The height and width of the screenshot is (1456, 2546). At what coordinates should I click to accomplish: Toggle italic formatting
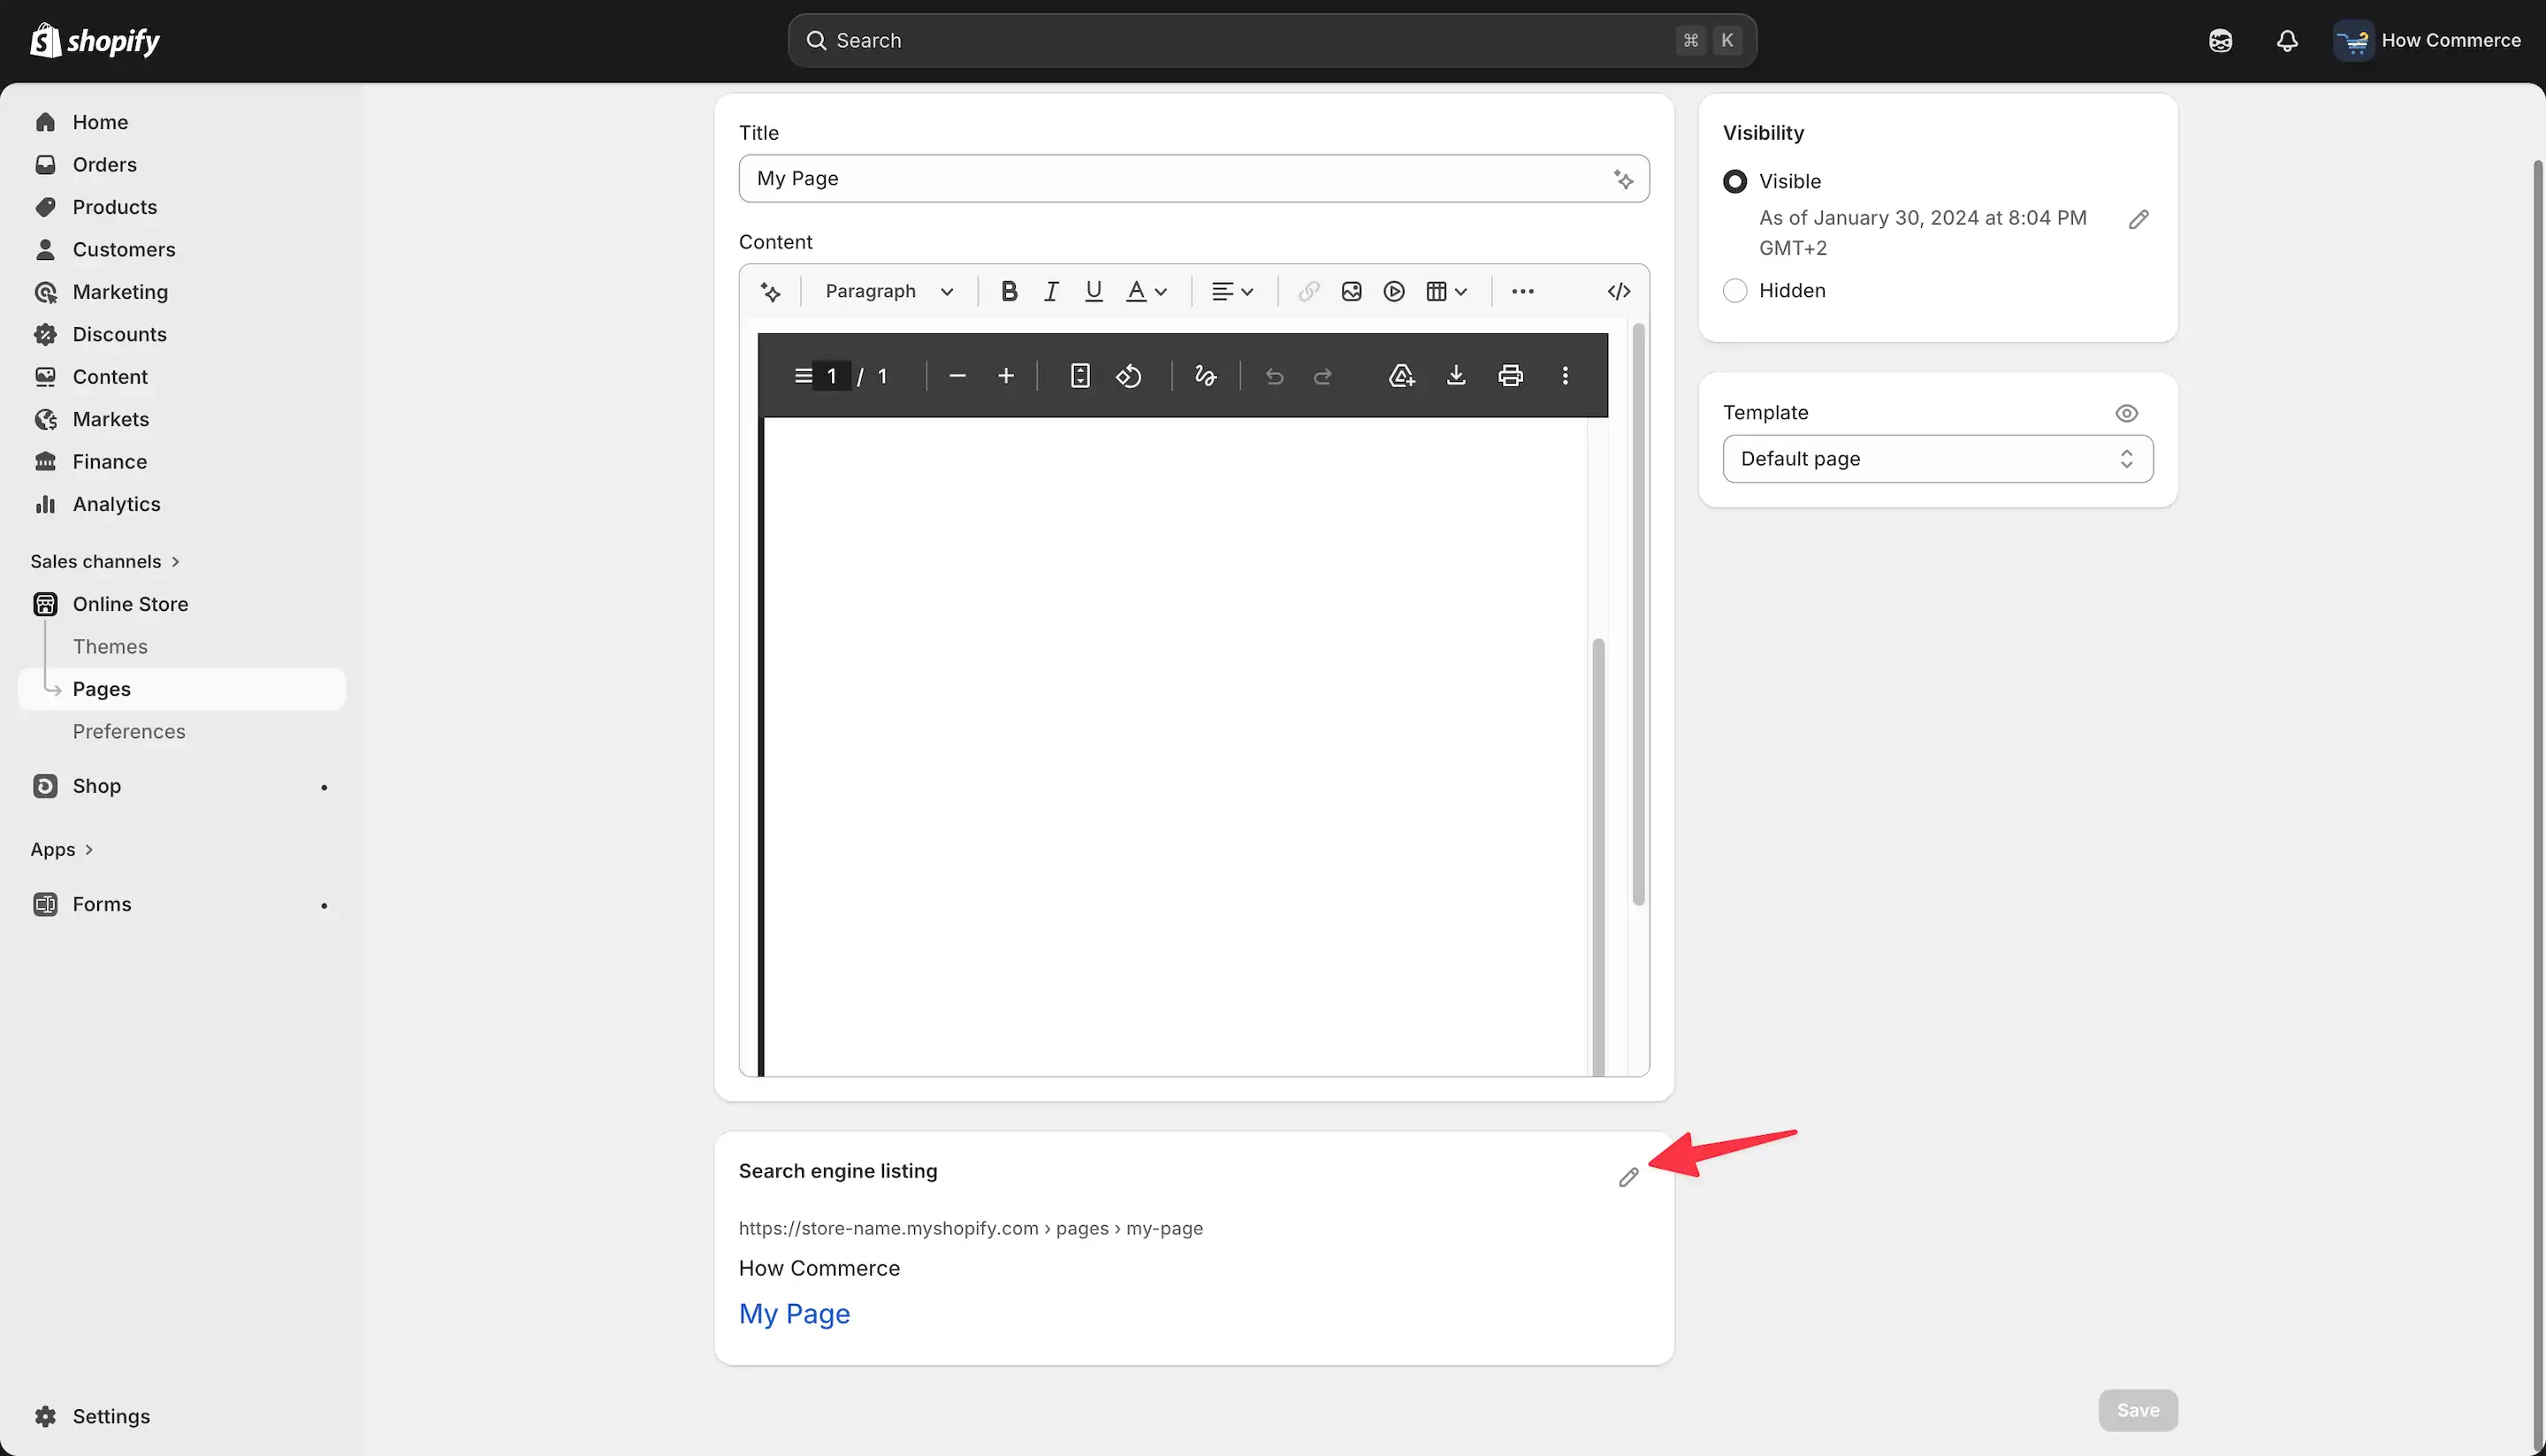click(x=1051, y=292)
